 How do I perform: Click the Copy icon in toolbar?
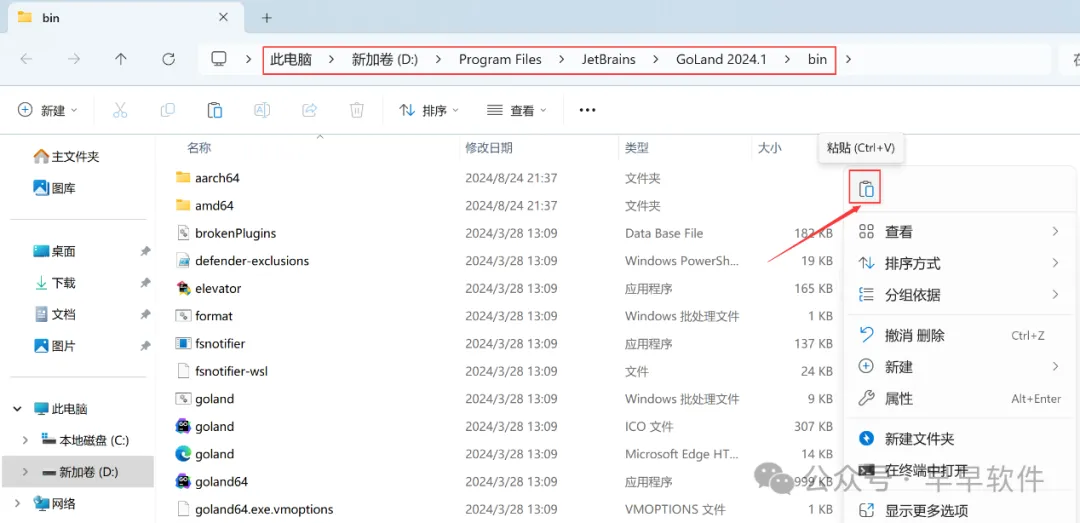point(167,110)
